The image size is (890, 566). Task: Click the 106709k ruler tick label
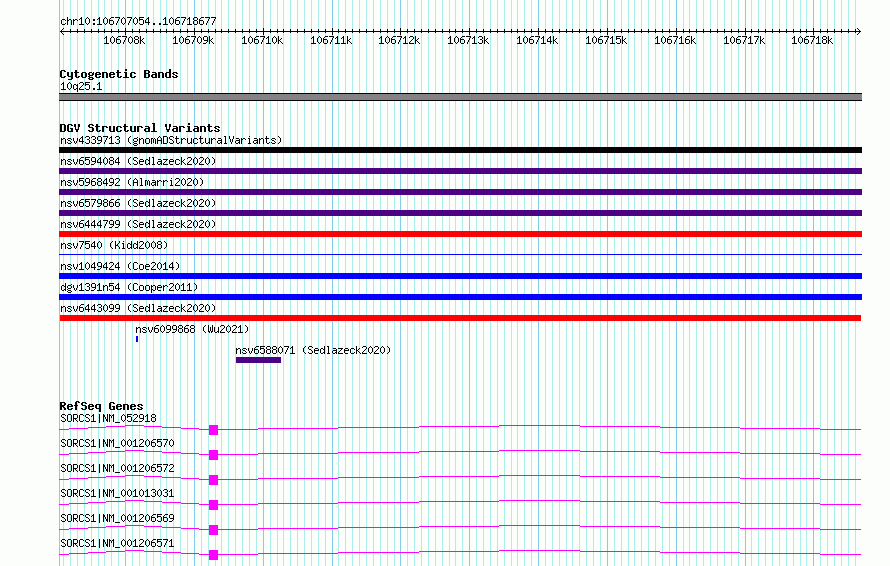[x=193, y=40]
